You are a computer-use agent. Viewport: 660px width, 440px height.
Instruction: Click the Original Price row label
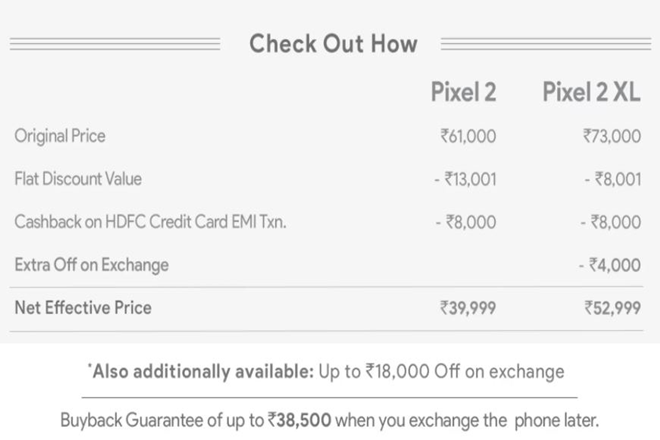[x=60, y=135]
